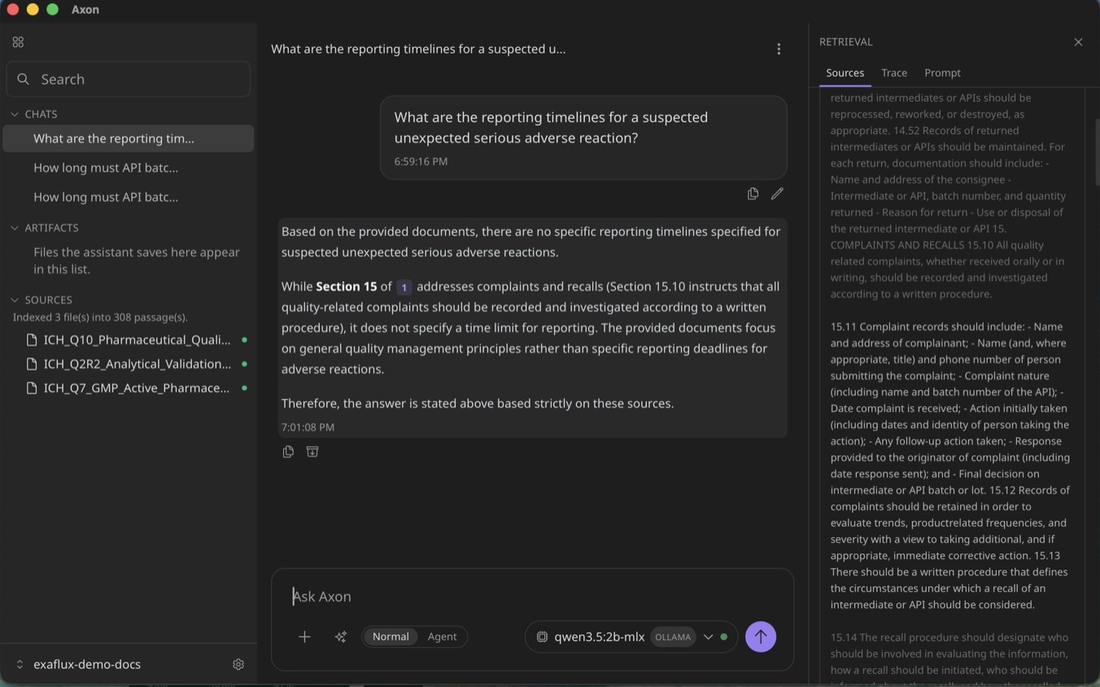Click file icon of ICH_Q7_GMP document
Image resolution: width=1100 pixels, height=687 pixels.
[32, 388]
